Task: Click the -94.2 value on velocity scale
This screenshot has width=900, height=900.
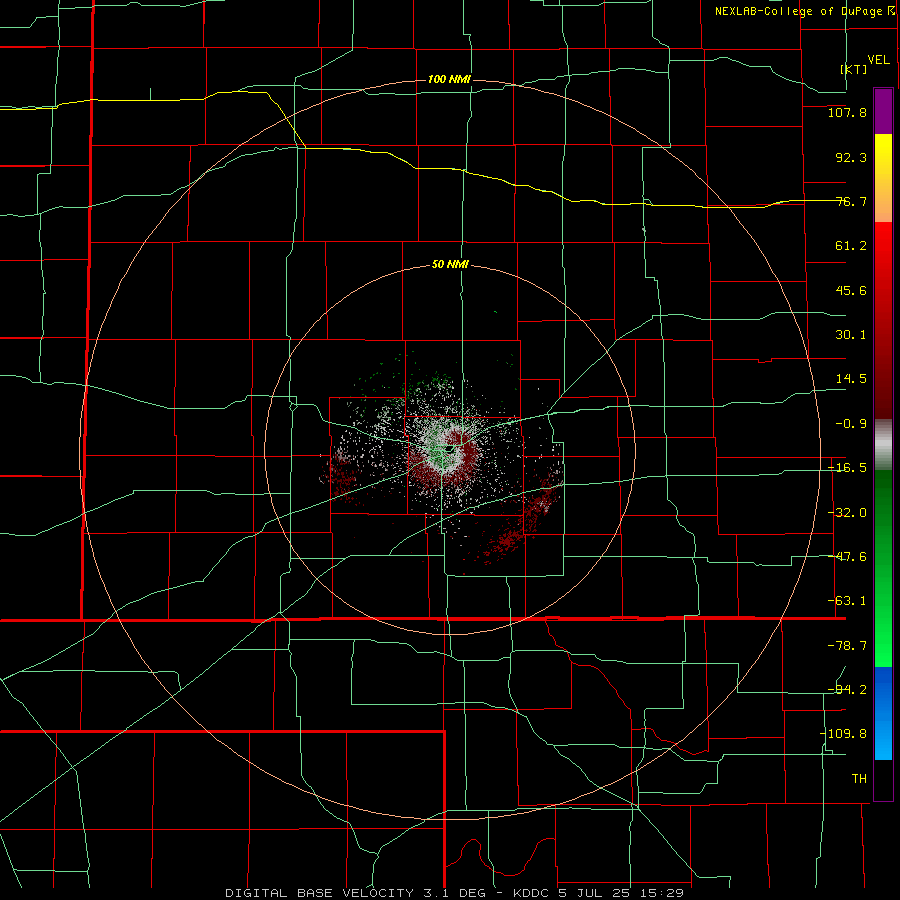Action: click(x=847, y=689)
